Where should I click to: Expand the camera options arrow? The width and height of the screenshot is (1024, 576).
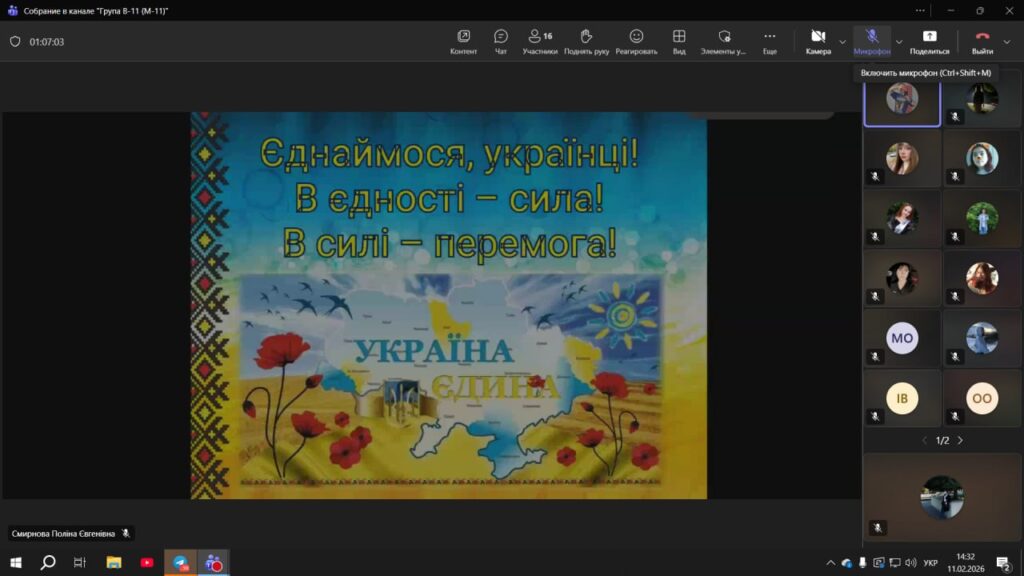click(842, 42)
